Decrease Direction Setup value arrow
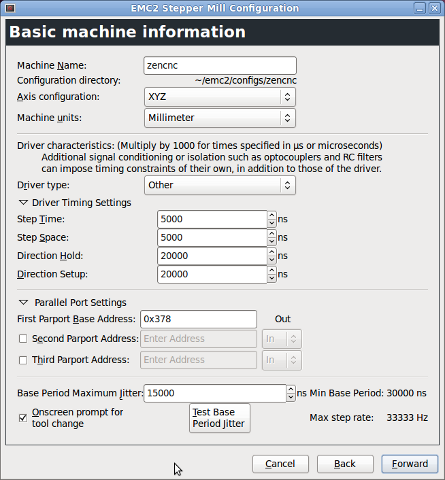Viewport: 445px width, 480px height. 272,278
